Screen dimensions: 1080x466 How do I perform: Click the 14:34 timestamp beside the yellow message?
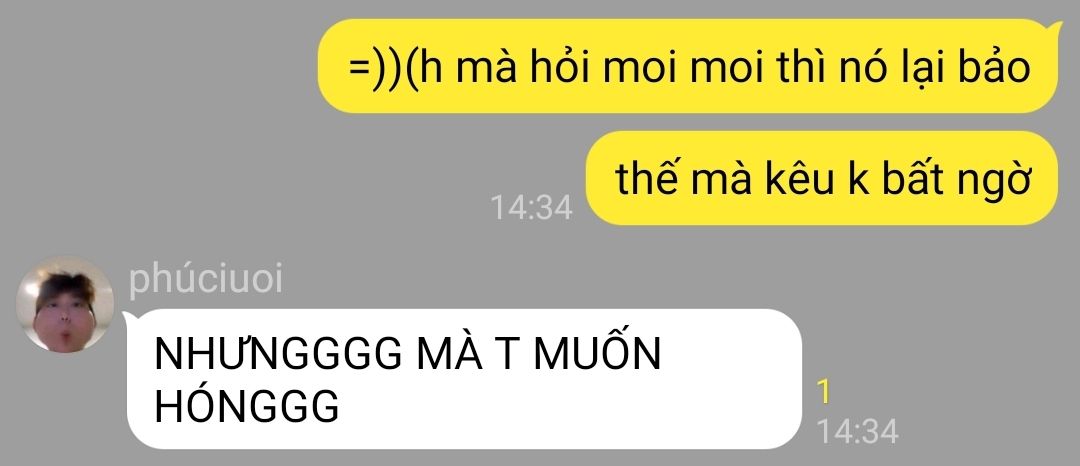531,207
